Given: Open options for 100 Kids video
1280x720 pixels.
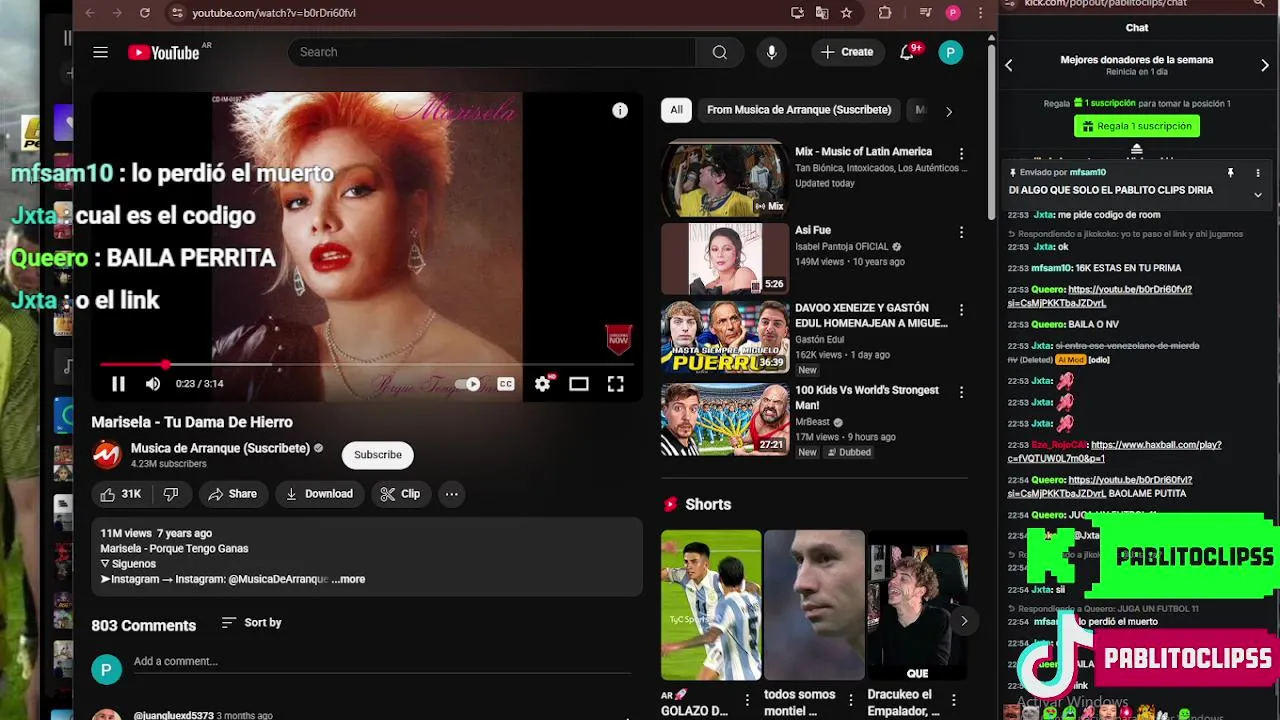Looking at the screenshot, I should coord(961,392).
